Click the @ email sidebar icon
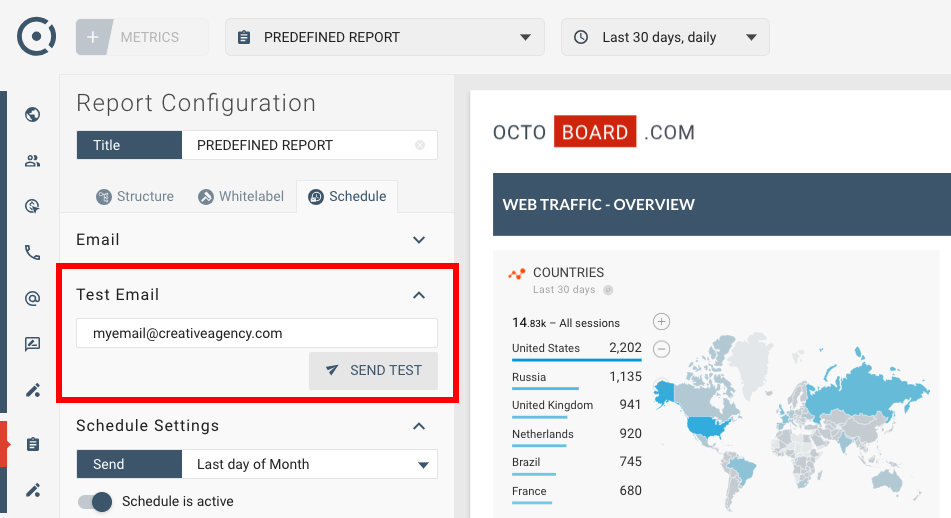Image resolution: width=951 pixels, height=518 pixels. coord(33,298)
